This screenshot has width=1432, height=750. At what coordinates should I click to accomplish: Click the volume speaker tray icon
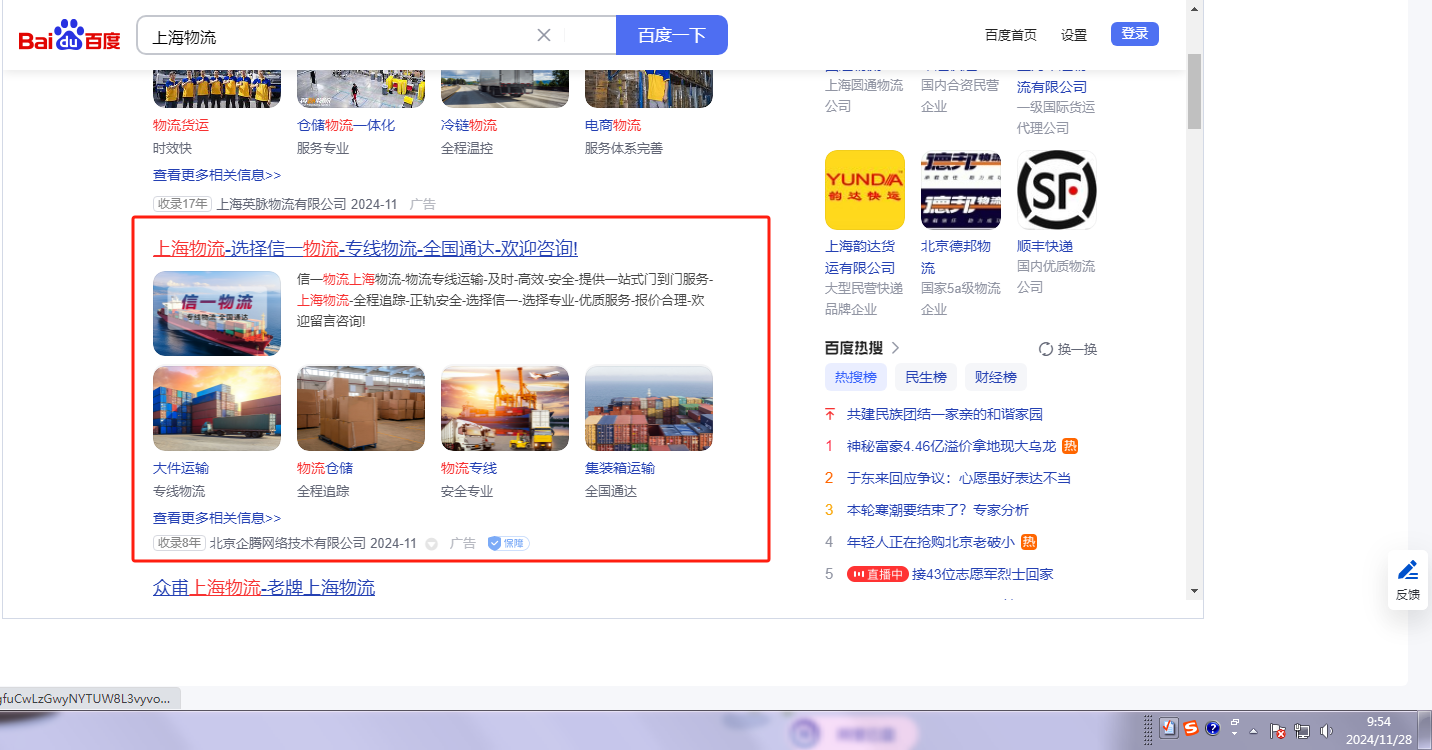click(x=1326, y=730)
